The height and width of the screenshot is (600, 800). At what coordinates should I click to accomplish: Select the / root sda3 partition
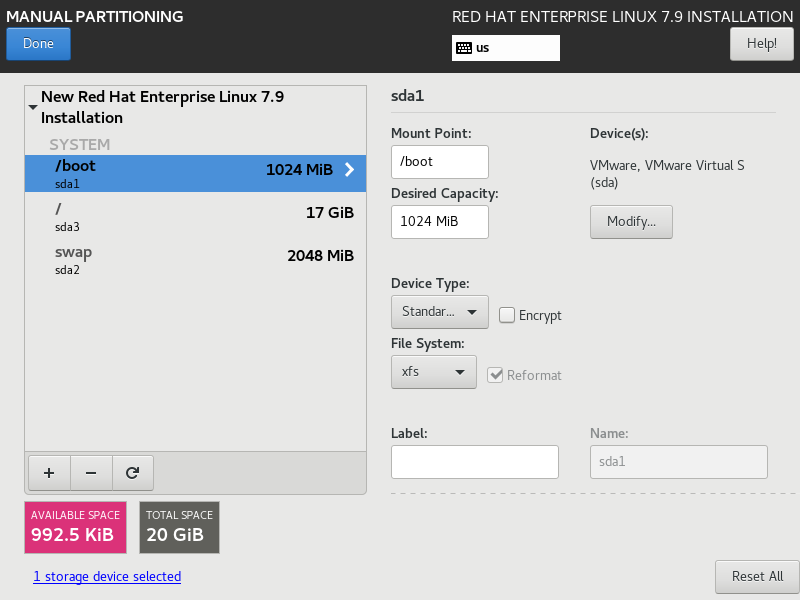[195, 216]
